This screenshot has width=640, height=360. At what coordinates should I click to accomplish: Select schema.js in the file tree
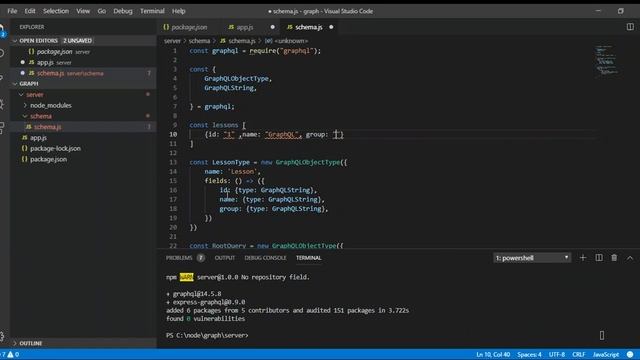(83, 127)
